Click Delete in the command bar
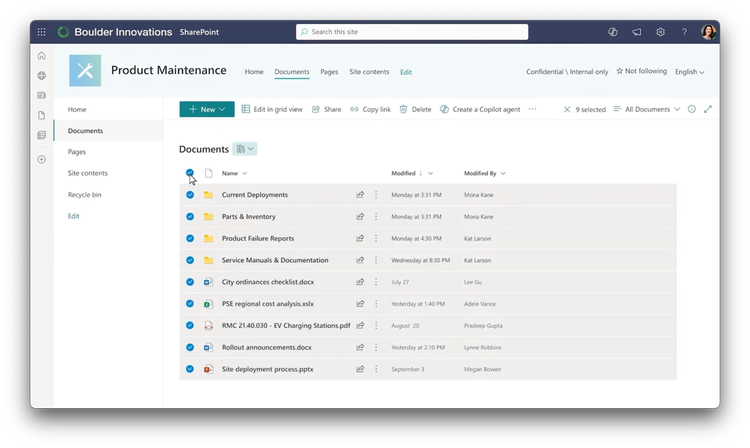Screen dimensions: 750x448 pyautogui.click(x=415, y=109)
